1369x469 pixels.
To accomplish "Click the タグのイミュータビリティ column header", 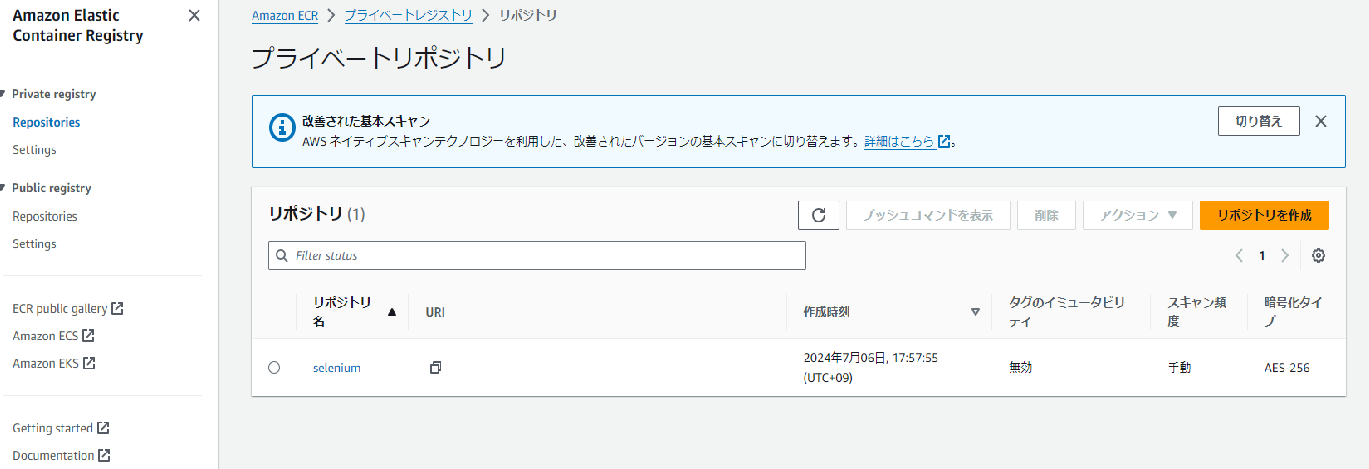I will point(1067,312).
